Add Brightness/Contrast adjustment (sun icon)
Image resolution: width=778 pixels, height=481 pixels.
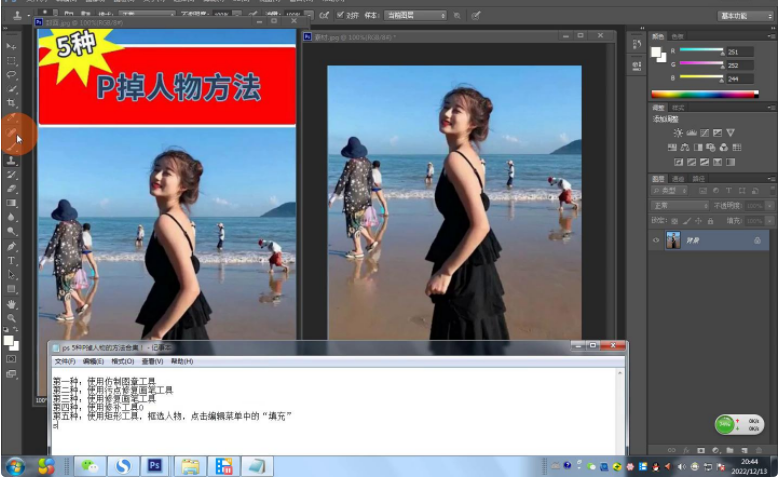pos(678,133)
